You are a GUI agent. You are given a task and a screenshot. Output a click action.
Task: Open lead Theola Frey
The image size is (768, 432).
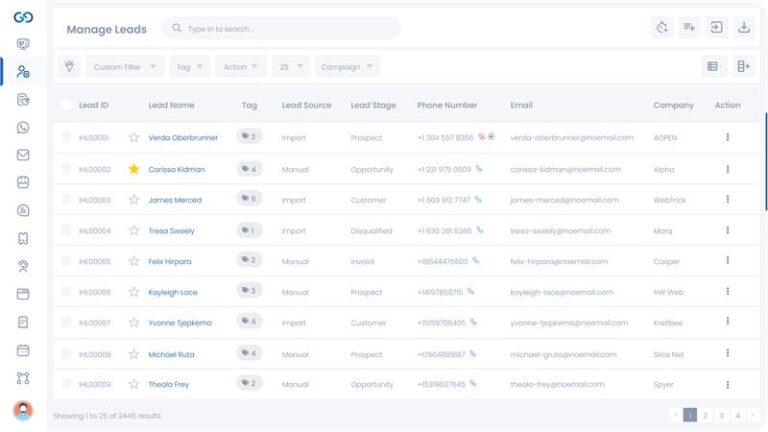pyautogui.click(x=168, y=384)
